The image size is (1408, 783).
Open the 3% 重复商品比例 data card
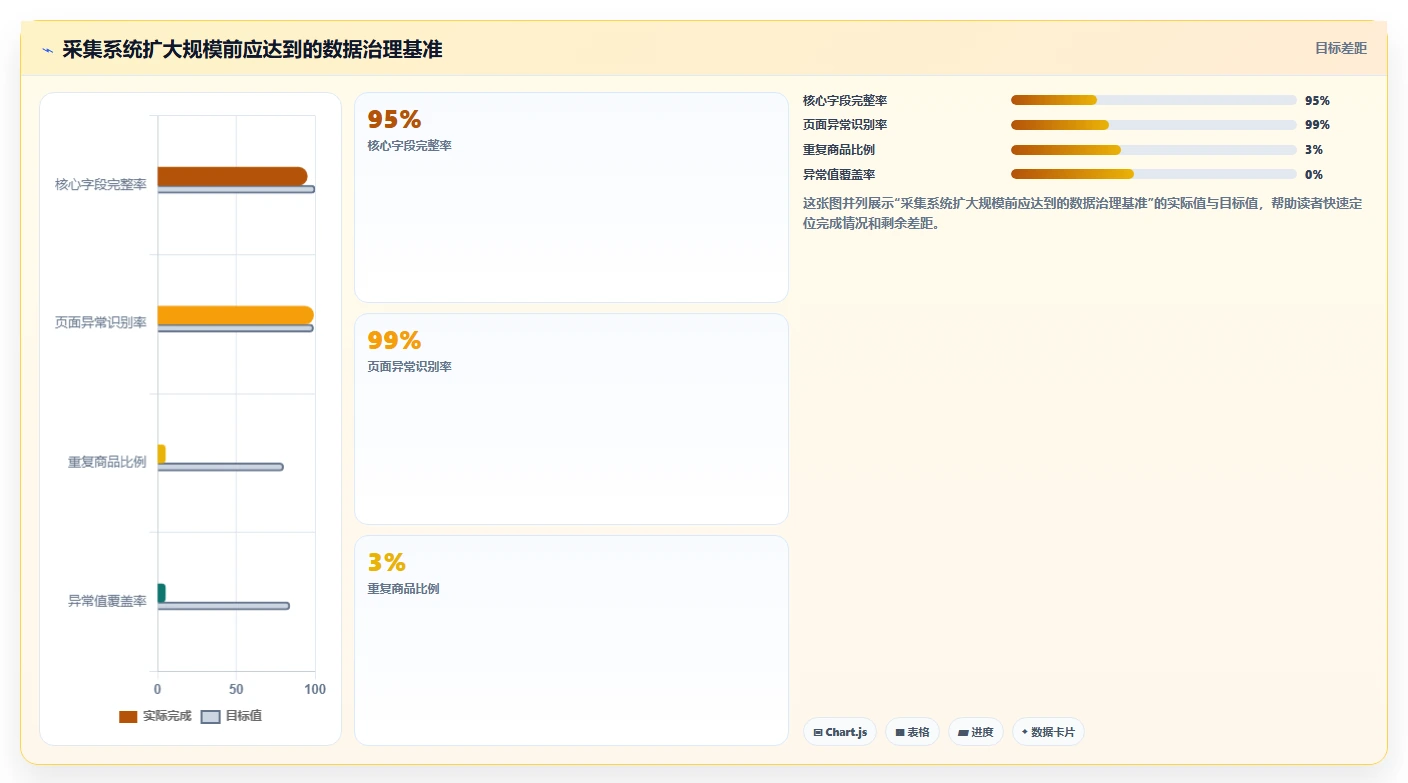click(571, 640)
